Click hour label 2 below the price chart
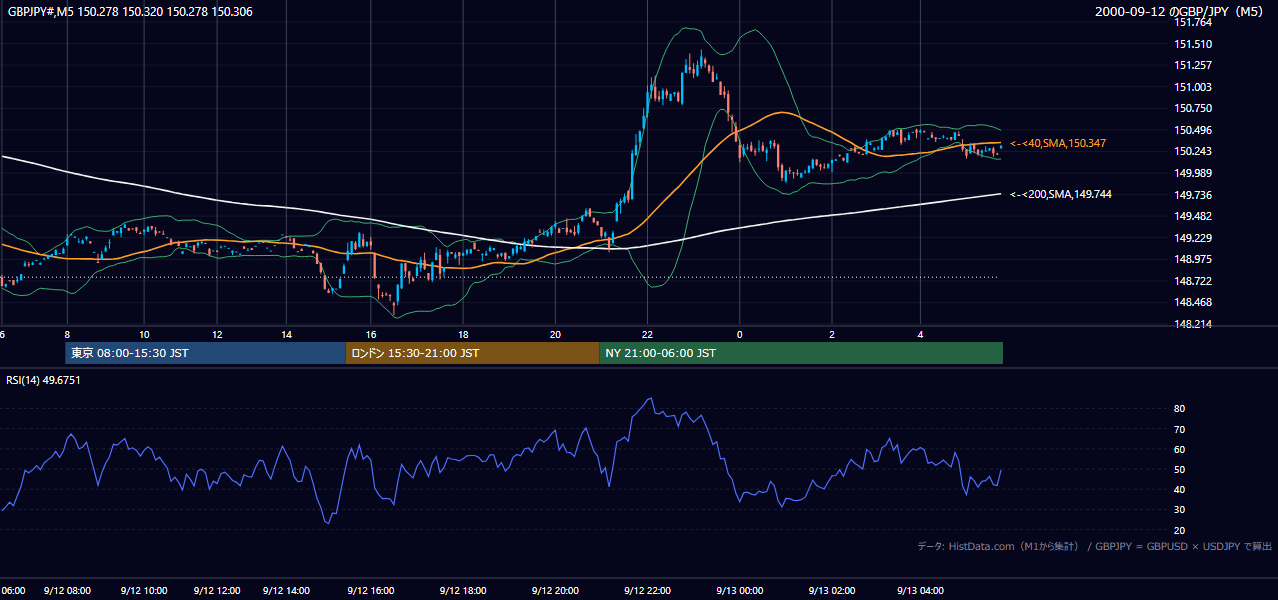This screenshot has width=1278, height=600. [x=832, y=334]
